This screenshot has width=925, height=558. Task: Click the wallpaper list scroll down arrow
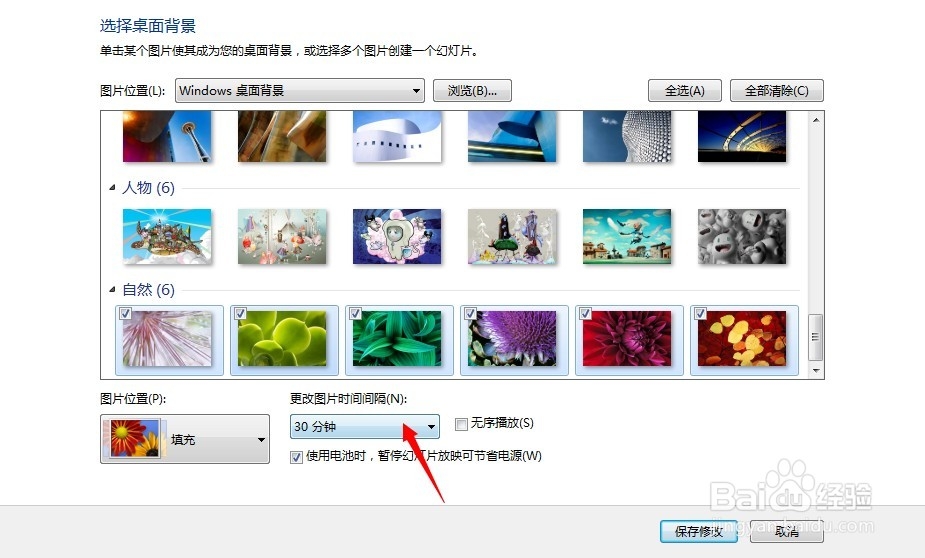pyautogui.click(x=816, y=370)
